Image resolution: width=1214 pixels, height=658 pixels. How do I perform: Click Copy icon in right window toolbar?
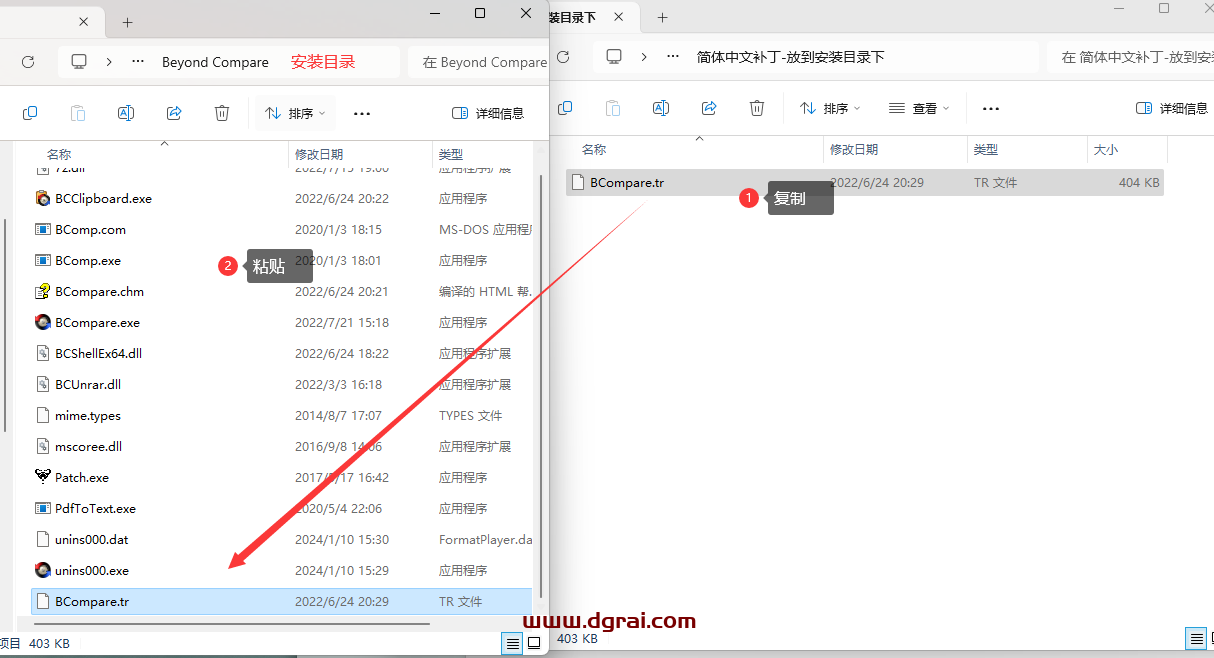click(565, 108)
